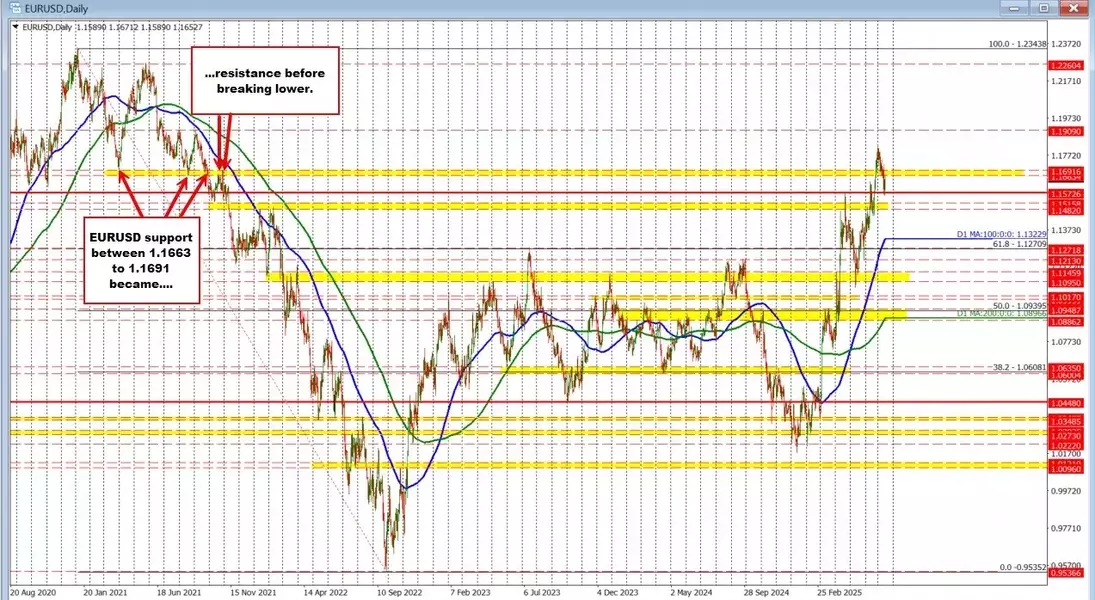The width and height of the screenshot is (1095, 600).
Task: Select the 'resistance before breaking lower' annotation box
Action: 265,81
